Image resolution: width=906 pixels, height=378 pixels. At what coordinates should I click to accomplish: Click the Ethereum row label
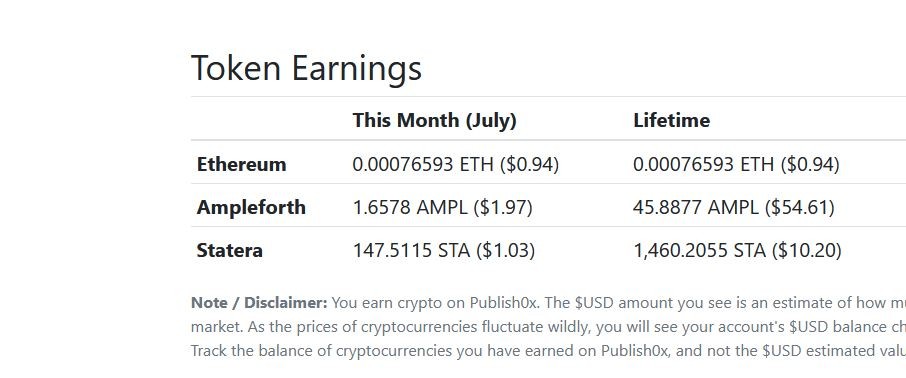tap(242, 164)
